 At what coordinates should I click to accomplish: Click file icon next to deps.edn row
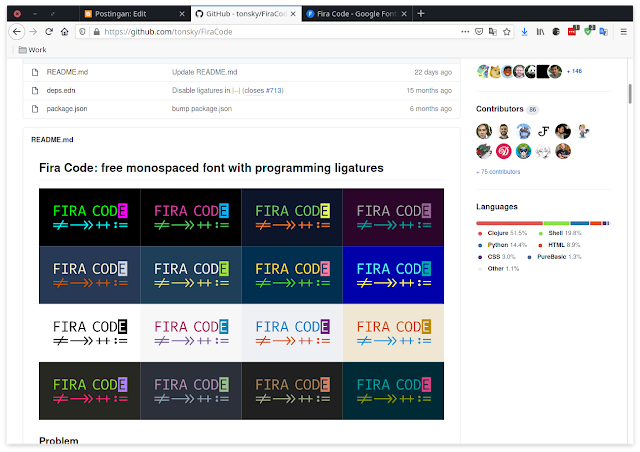(35, 91)
